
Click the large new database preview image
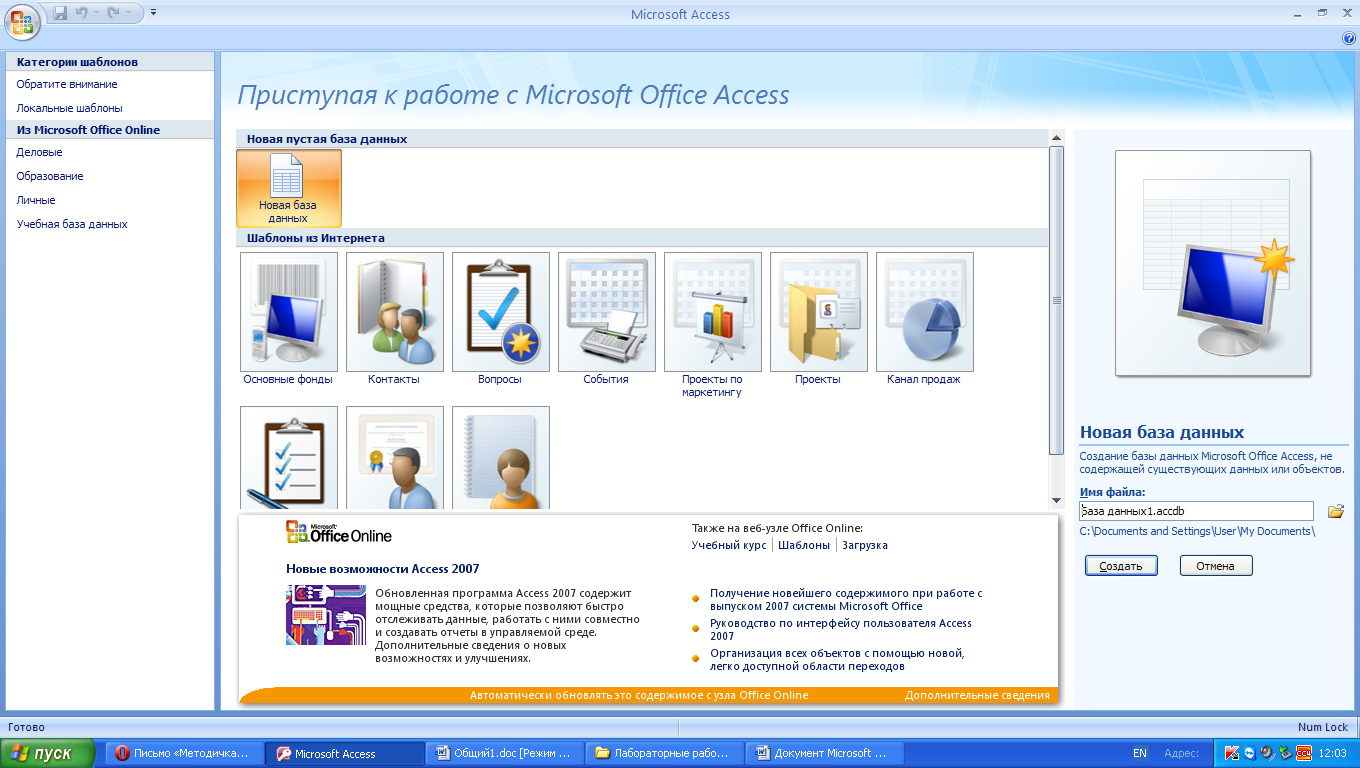coord(1213,263)
